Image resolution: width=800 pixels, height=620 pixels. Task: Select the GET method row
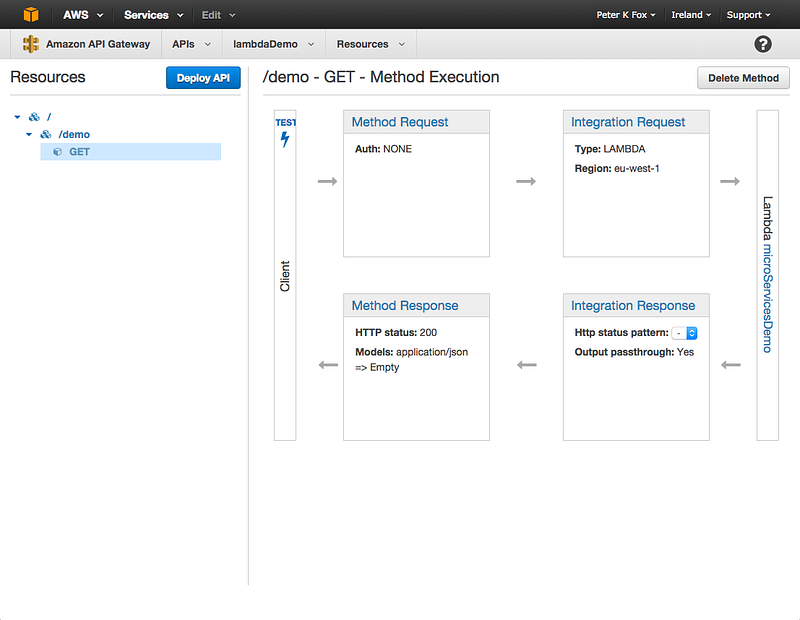coord(131,152)
